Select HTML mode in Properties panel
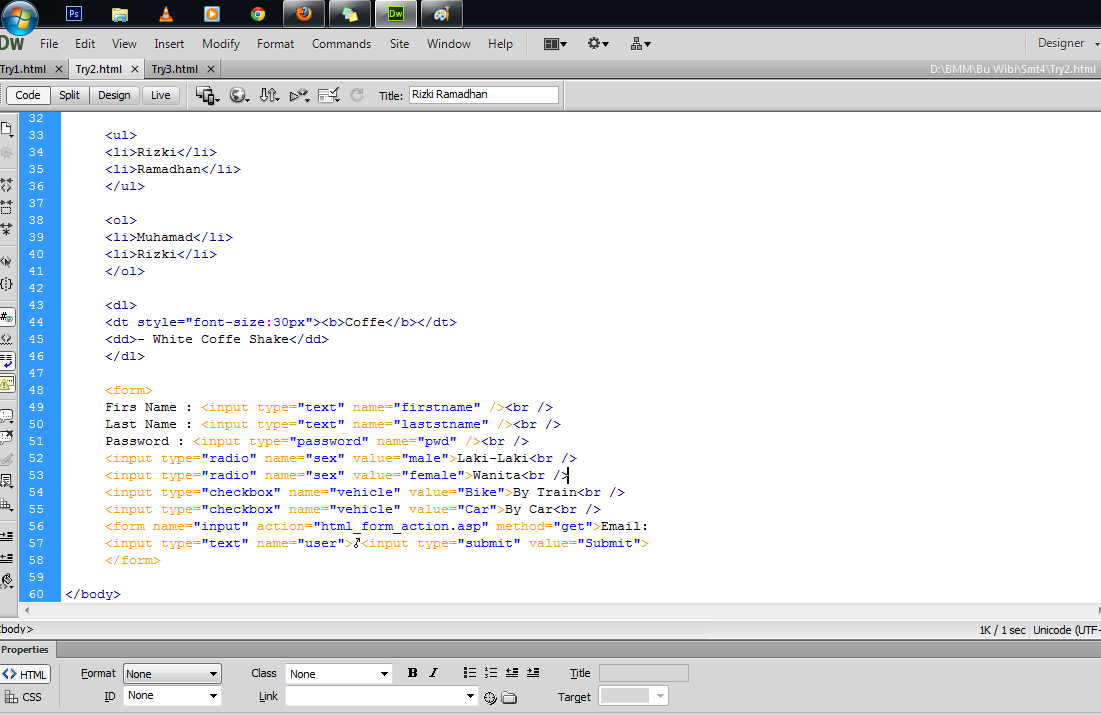The image size is (1101, 715). 25,674
